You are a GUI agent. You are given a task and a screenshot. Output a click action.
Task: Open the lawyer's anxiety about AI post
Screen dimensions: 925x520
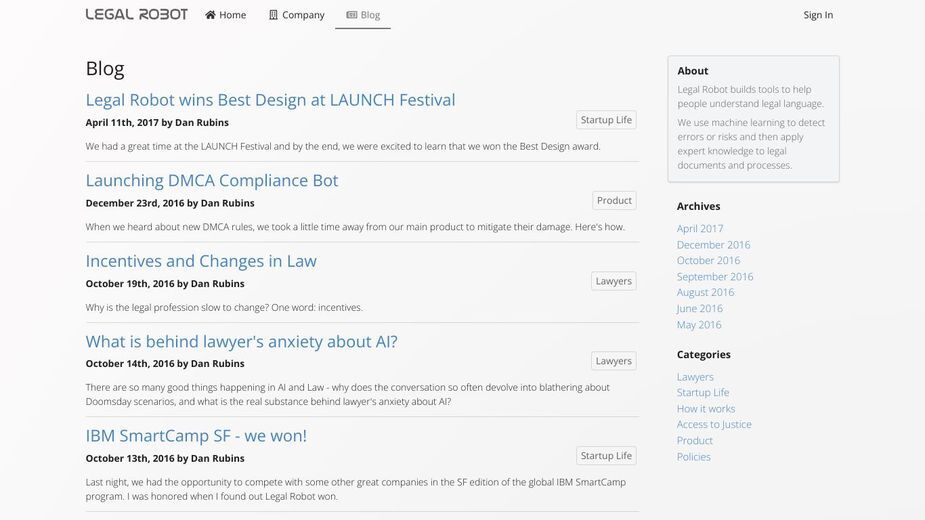click(241, 341)
